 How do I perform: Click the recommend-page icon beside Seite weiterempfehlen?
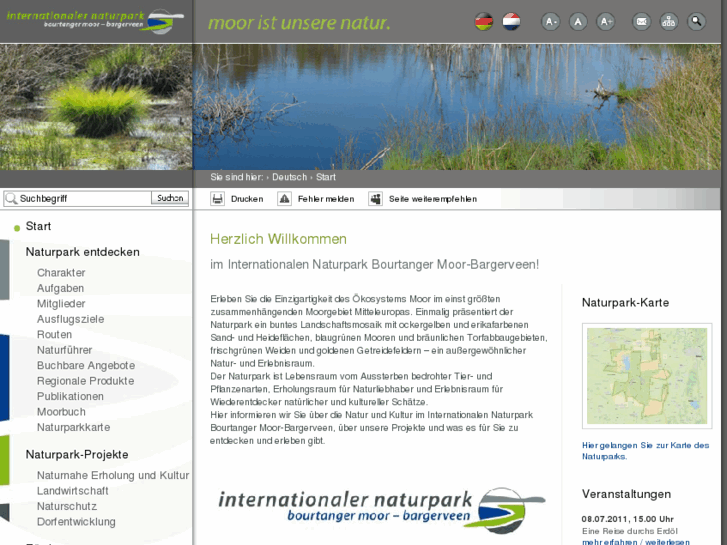[x=376, y=199]
